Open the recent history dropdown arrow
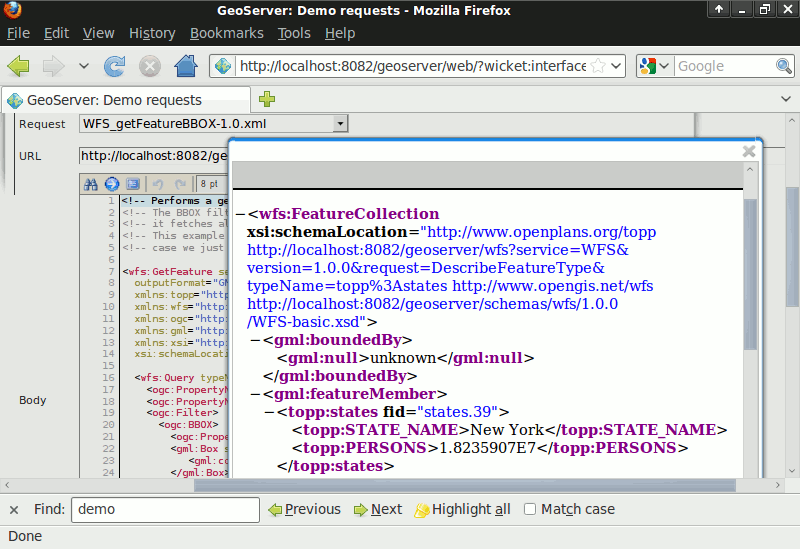This screenshot has height=549, width=800. tap(84, 66)
